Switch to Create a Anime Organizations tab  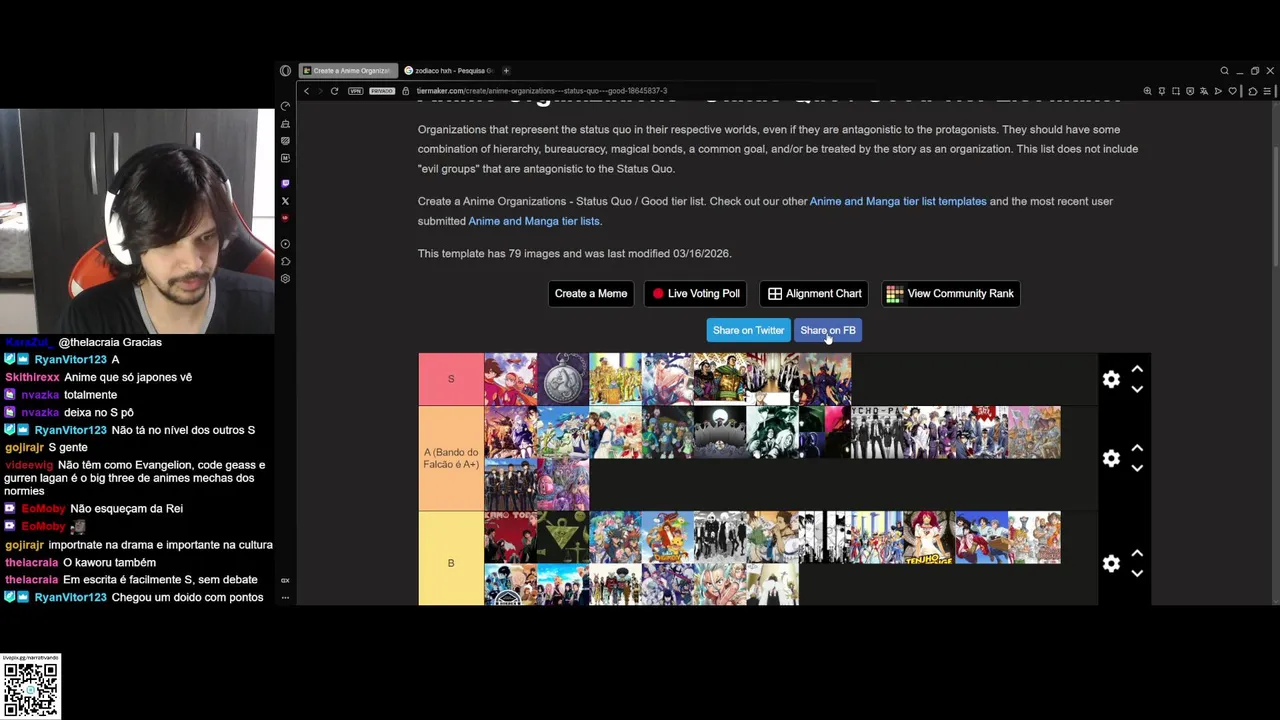pos(347,71)
